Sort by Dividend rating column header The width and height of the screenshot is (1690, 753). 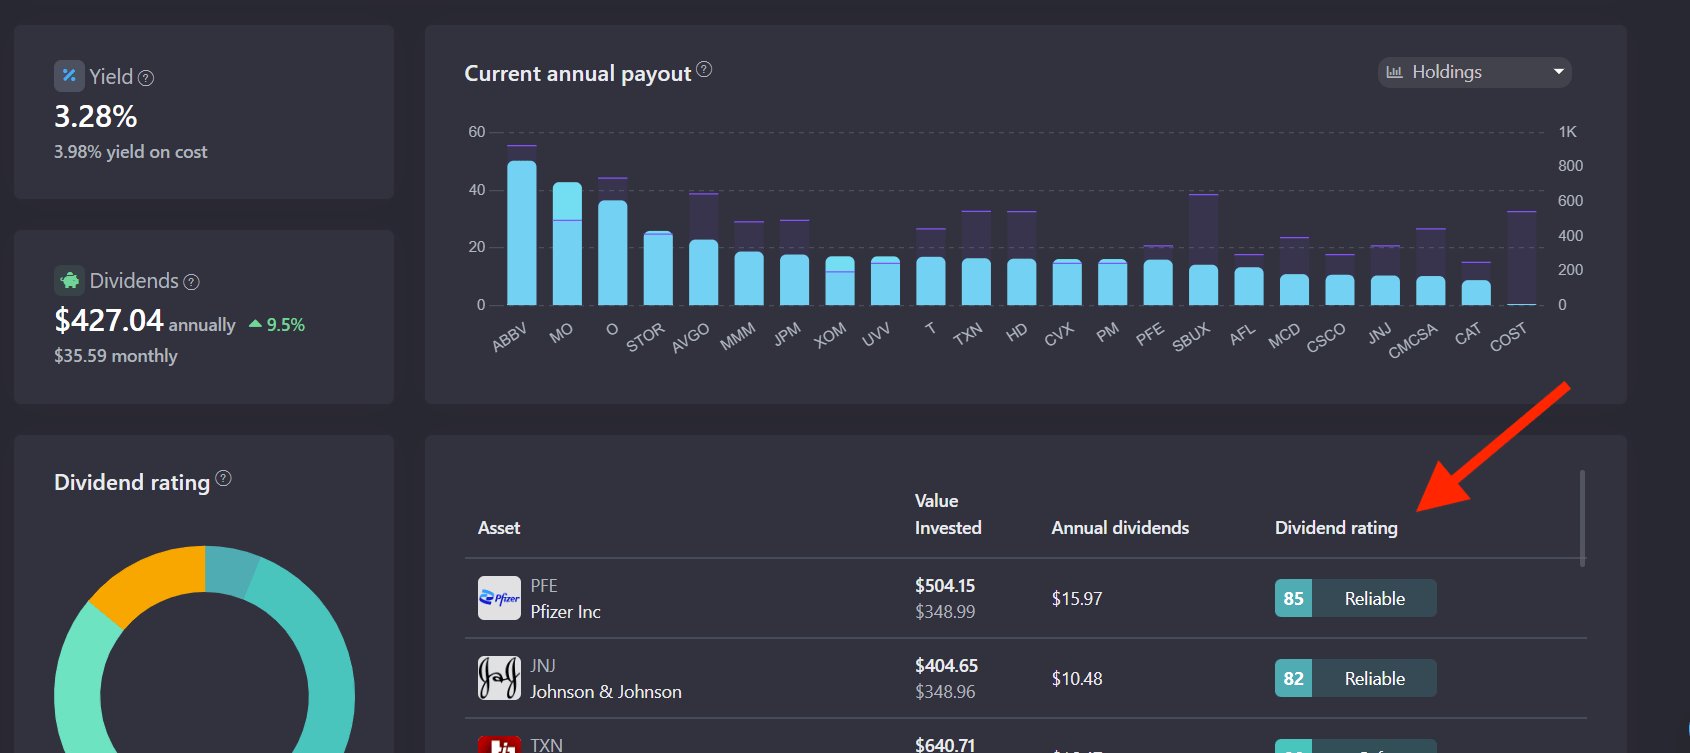1336,528
